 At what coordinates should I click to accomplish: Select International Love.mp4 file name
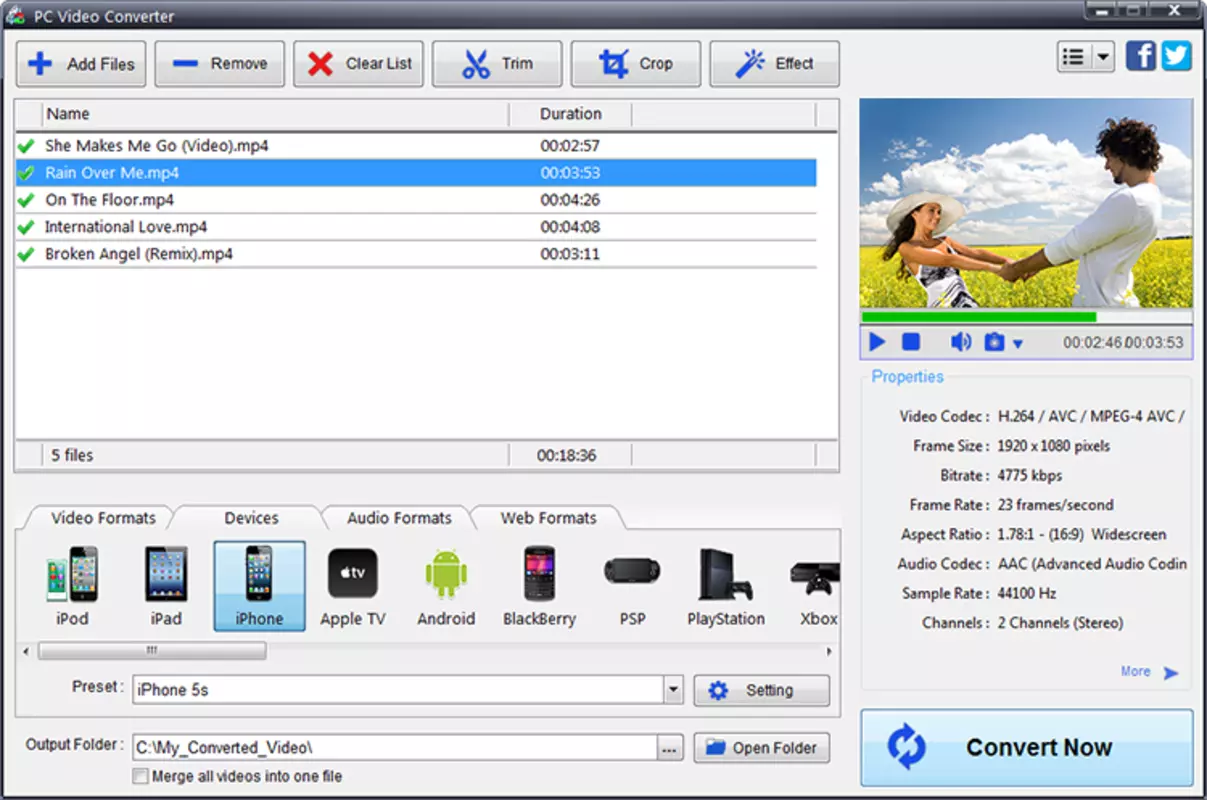click(x=126, y=227)
